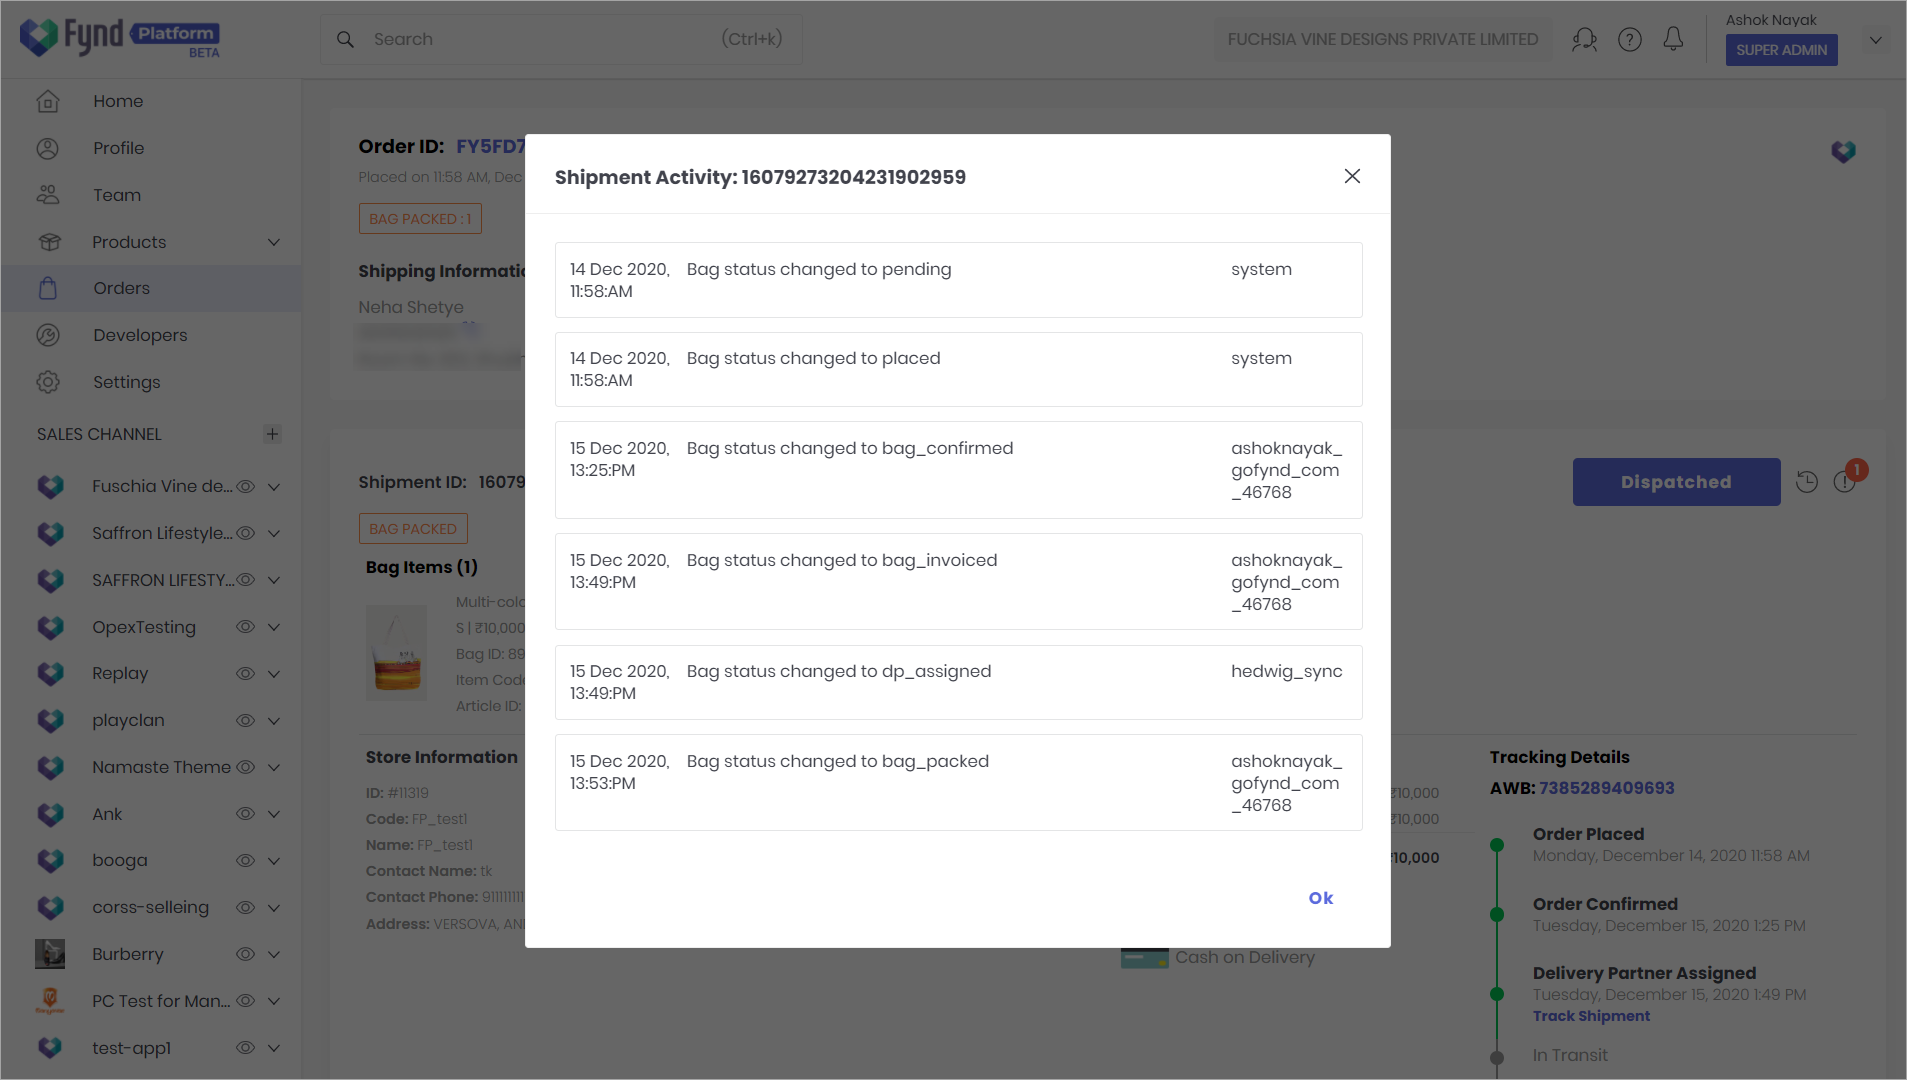
Task: Open Settings in sidebar
Action: coord(126,382)
